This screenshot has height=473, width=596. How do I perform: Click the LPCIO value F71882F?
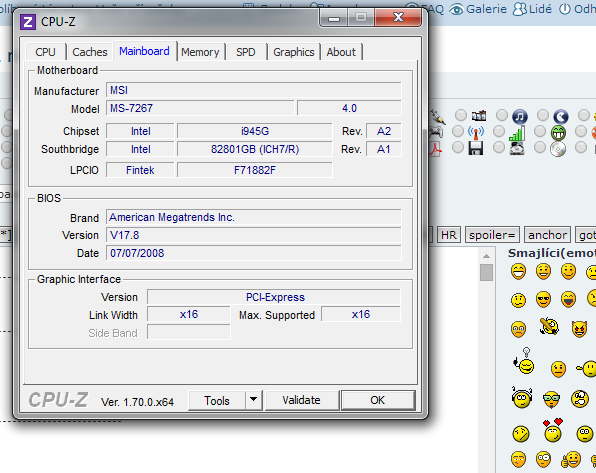[255, 170]
